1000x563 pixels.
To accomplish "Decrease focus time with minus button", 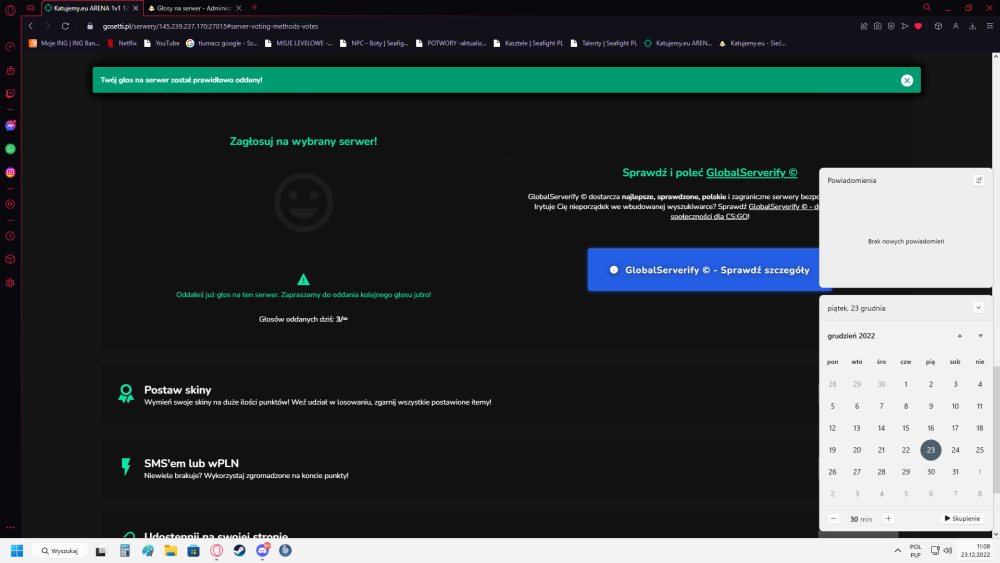I will (834, 518).
